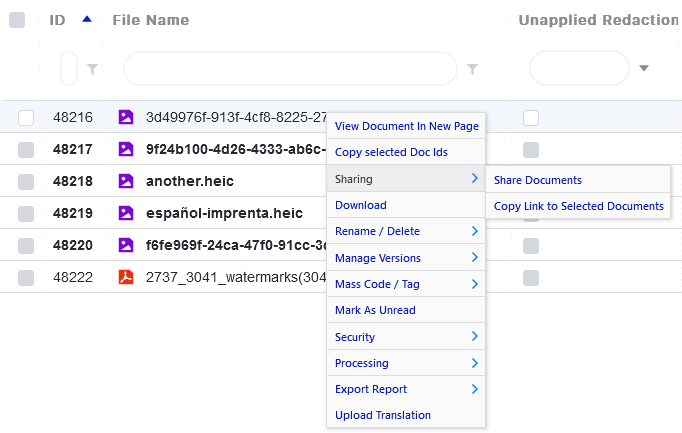The height and width of the screenshot is (433, 682).
Task: Expand the Security submenu chevron
Action: (475, 336)
